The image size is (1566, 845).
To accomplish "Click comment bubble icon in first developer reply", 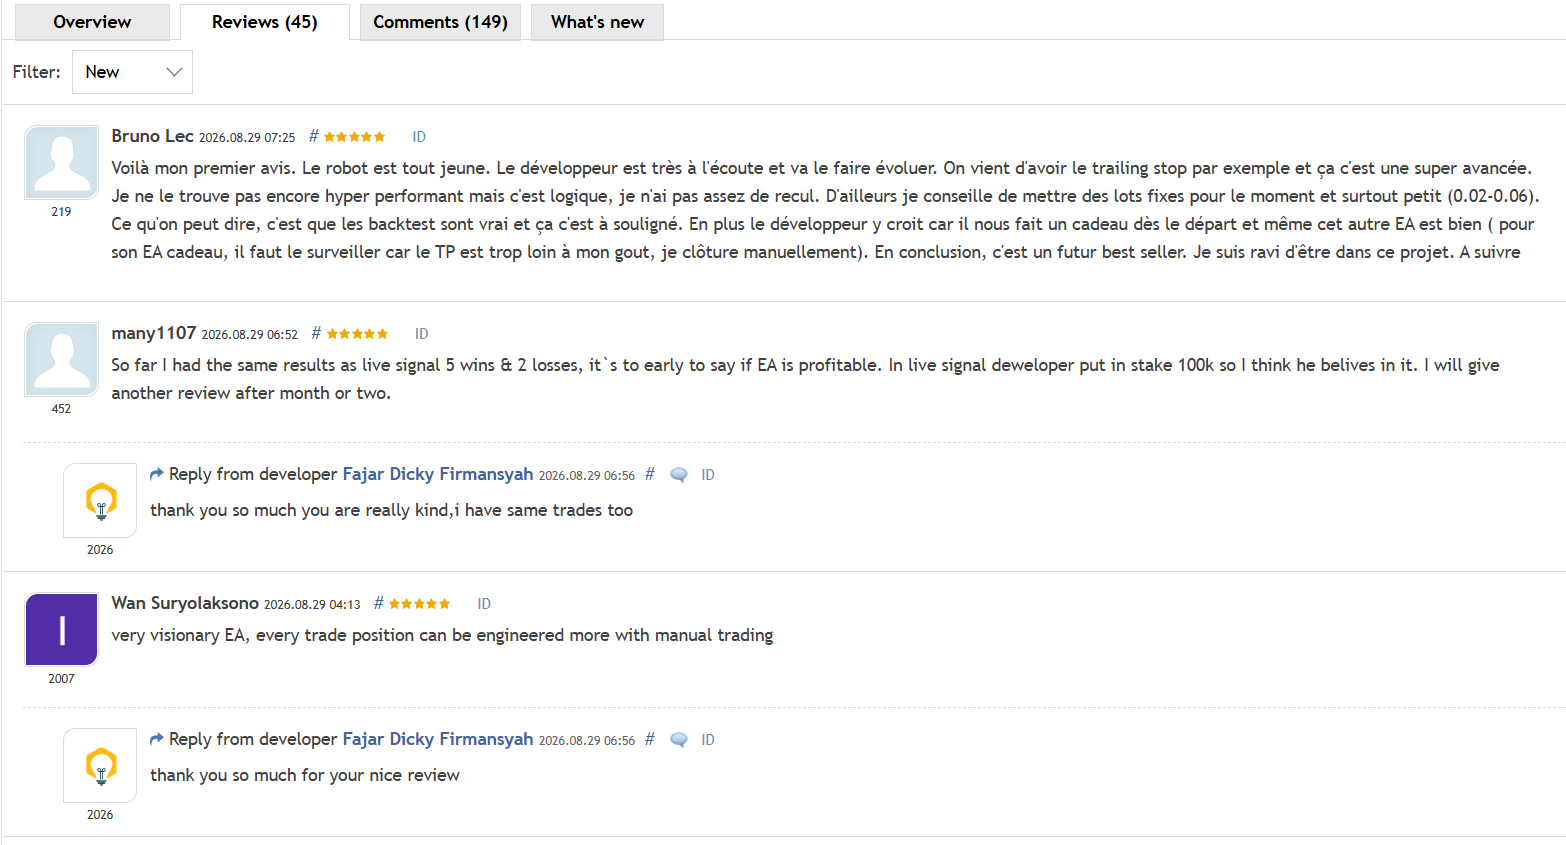I will click(x=678, y=475).
